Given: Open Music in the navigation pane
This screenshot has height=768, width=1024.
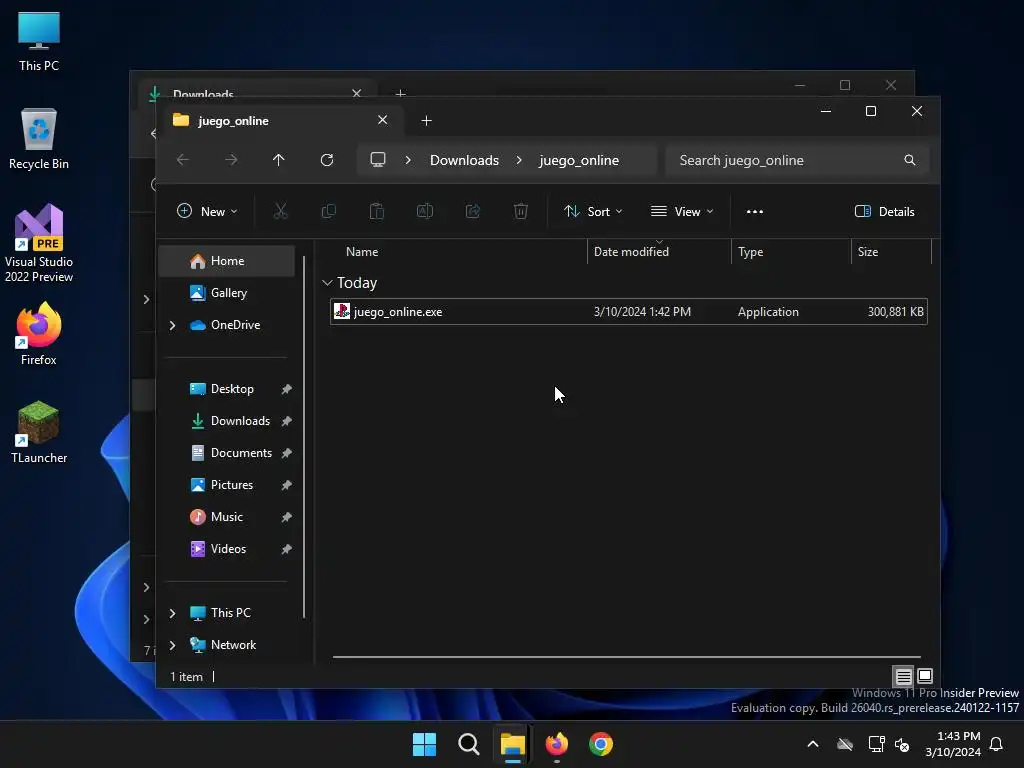Looking at the screenshot, I should click(227, 517).
